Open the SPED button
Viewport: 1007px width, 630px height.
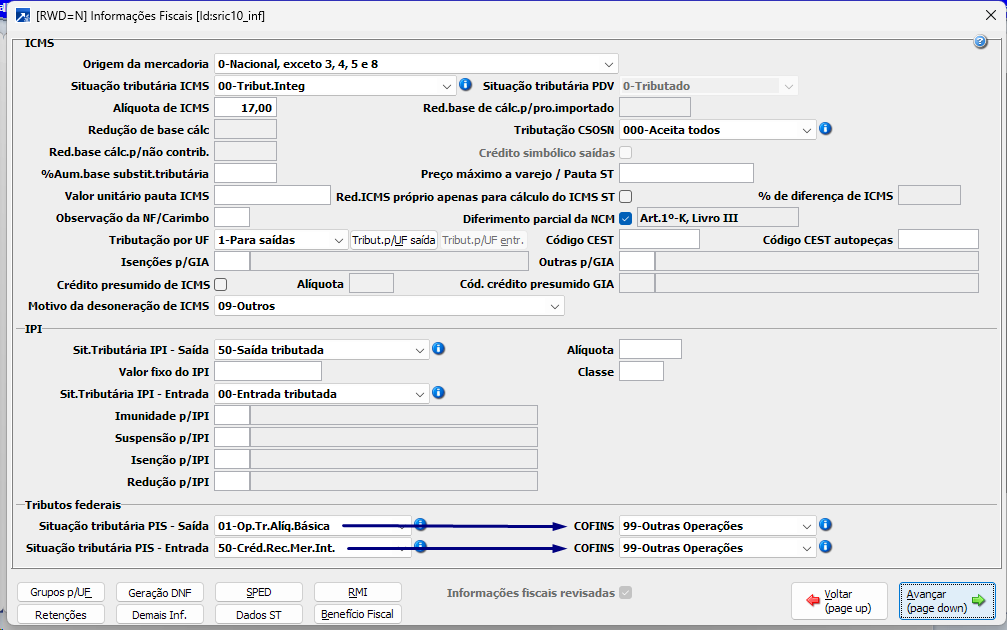259,592
